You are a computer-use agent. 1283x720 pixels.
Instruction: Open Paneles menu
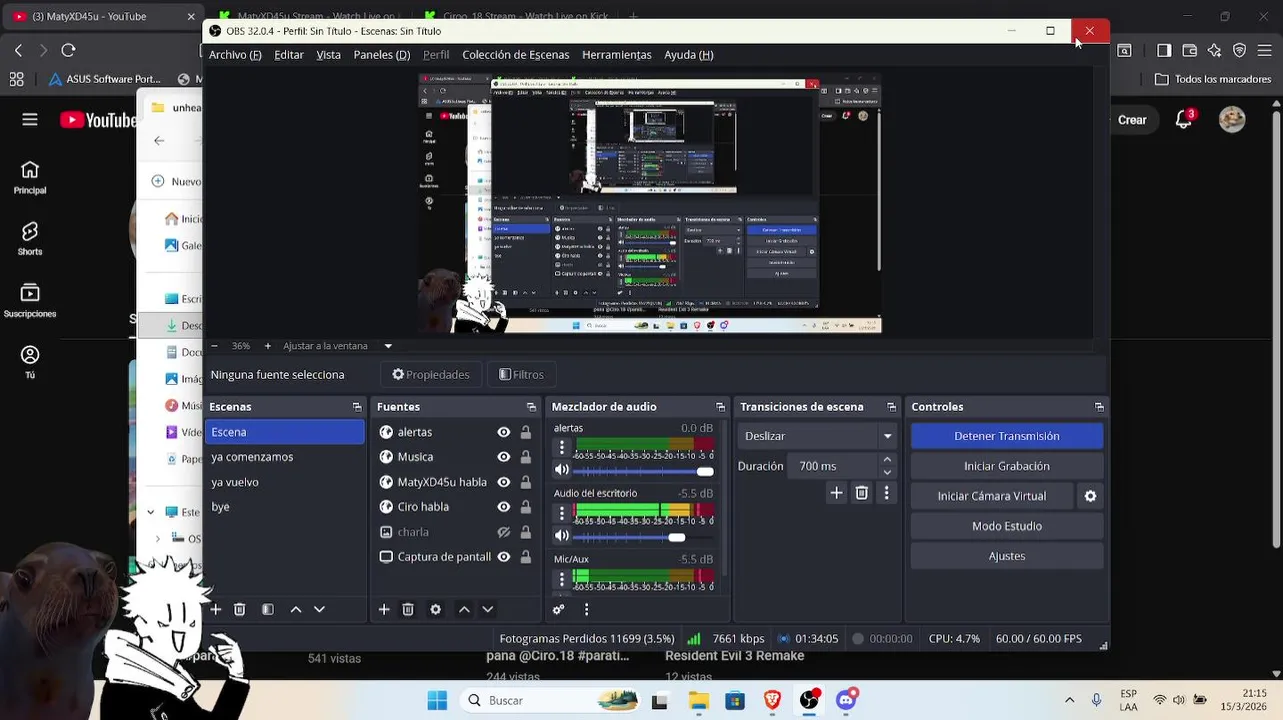382,55
